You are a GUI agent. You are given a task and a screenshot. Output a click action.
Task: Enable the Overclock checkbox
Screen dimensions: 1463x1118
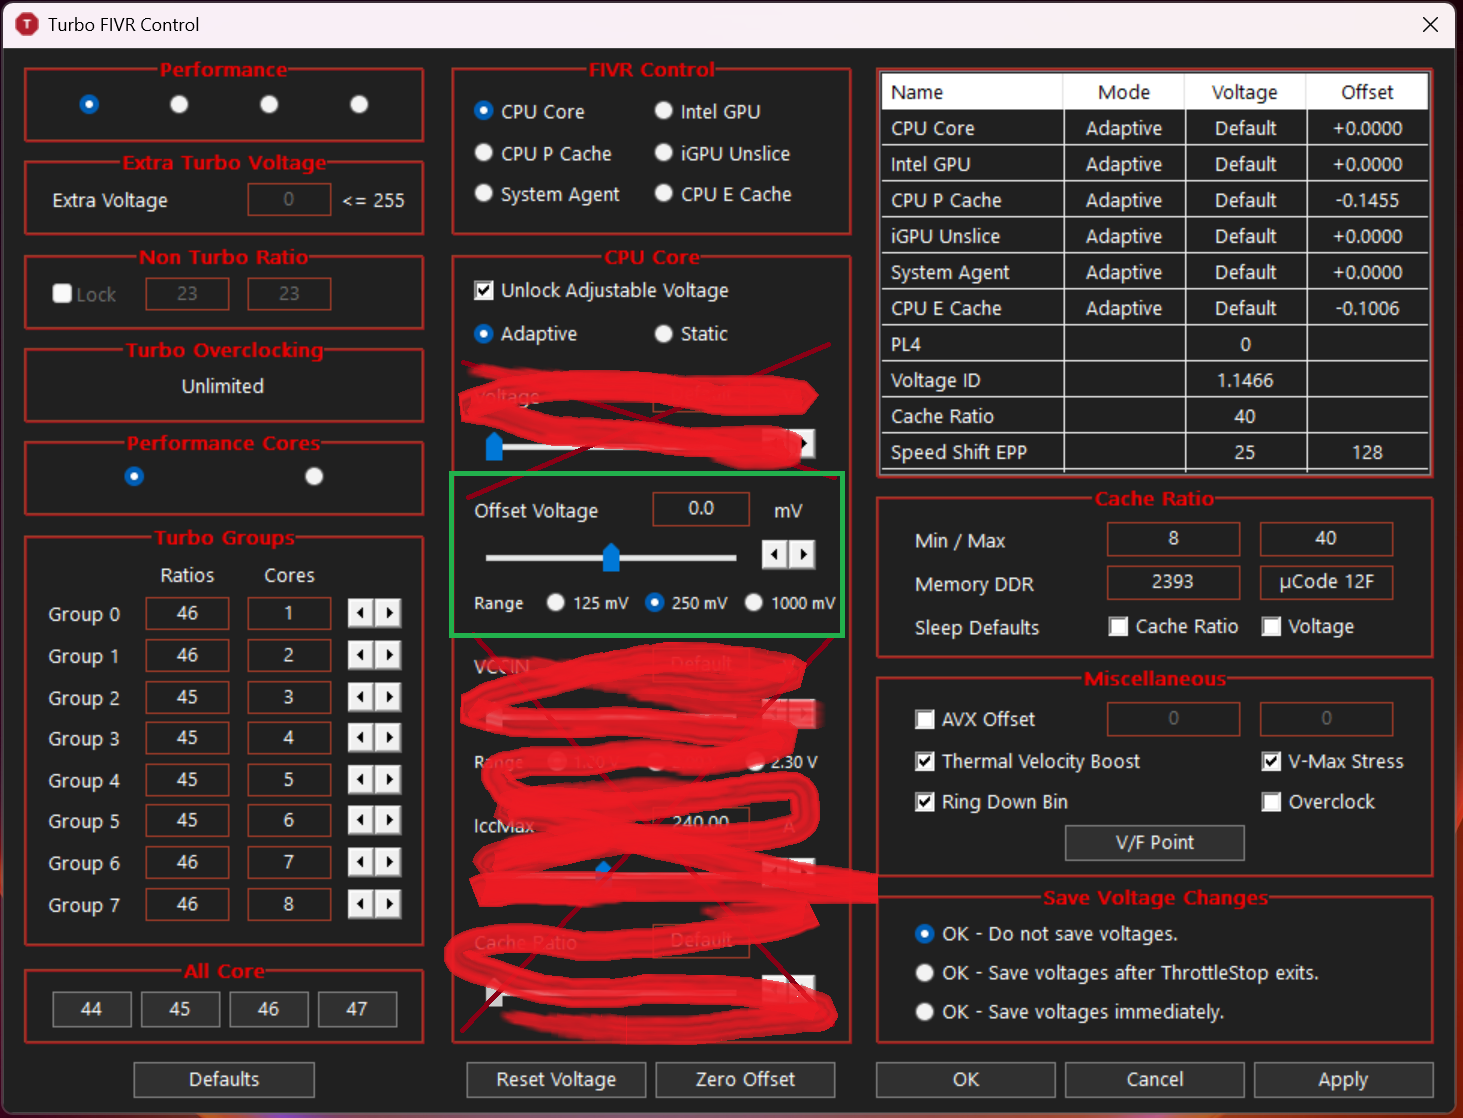coord(1272,802)
